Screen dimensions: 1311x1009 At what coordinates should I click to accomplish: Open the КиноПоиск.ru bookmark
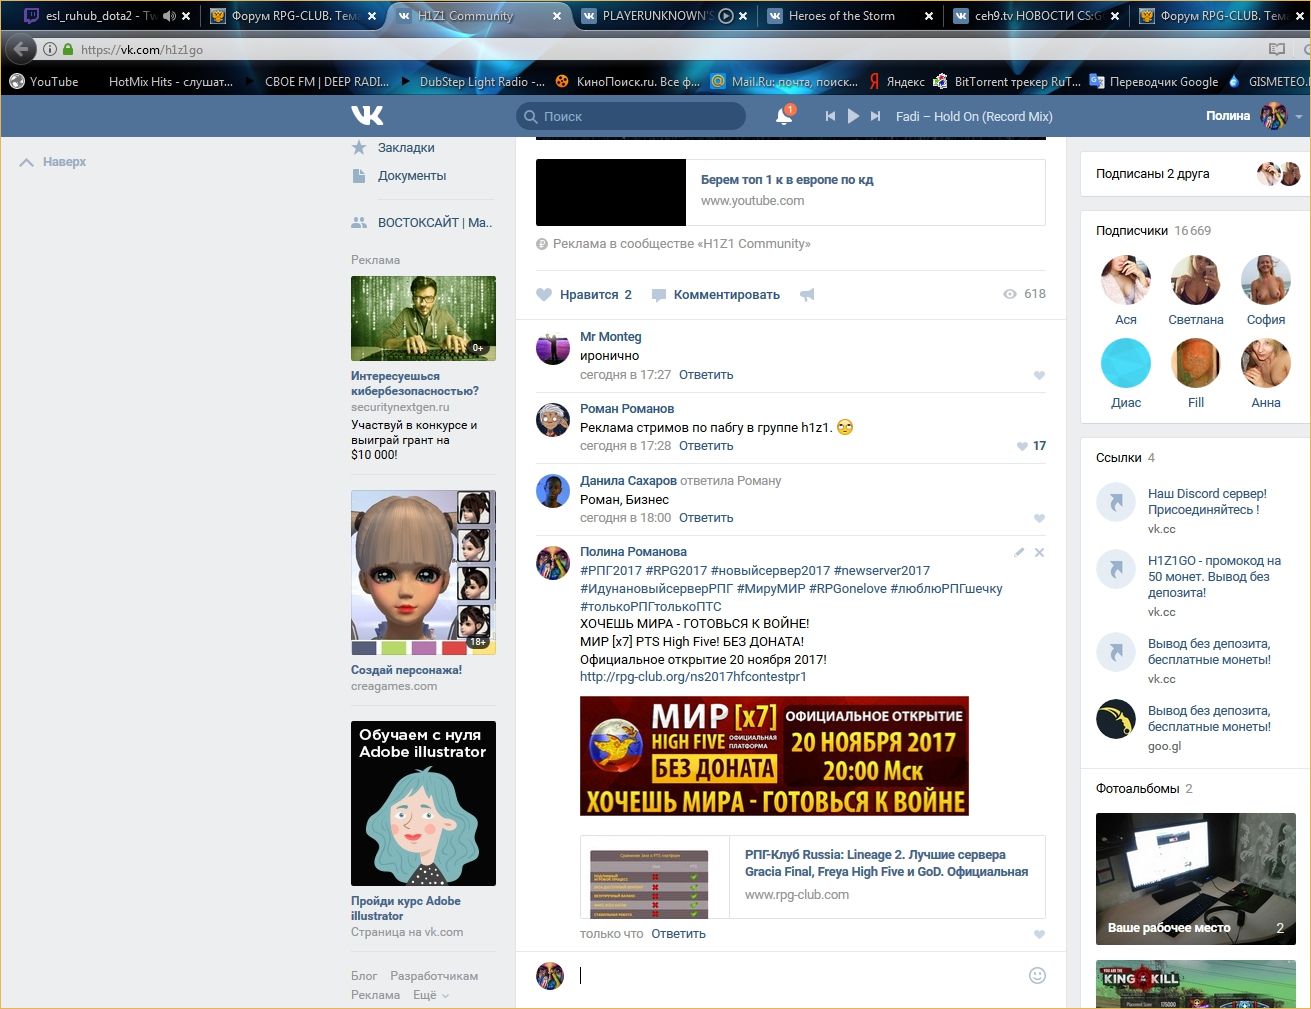tap(628, 82)
